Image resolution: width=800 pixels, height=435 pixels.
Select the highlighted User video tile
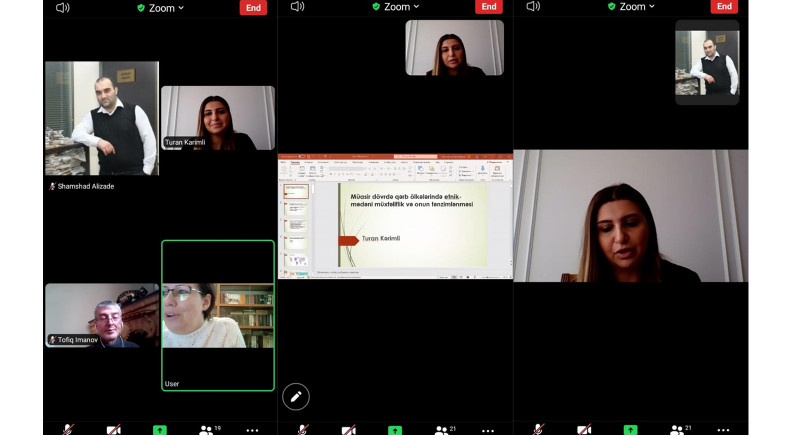coord(218,315)
